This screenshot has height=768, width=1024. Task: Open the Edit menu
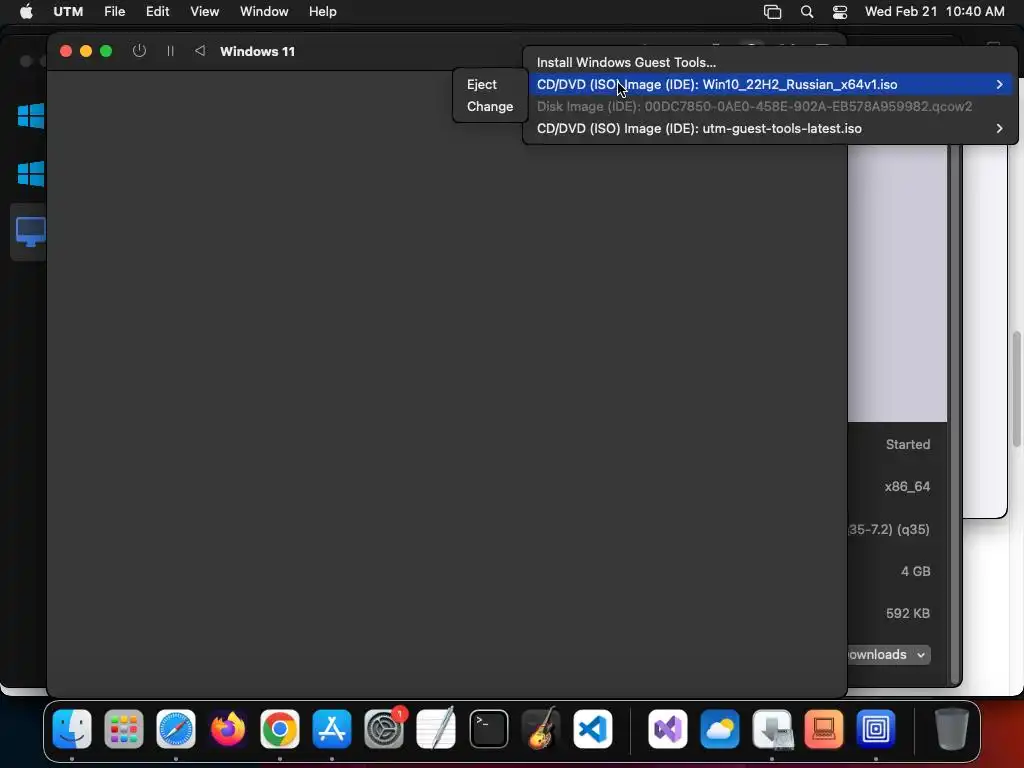(x=157, y=12)
